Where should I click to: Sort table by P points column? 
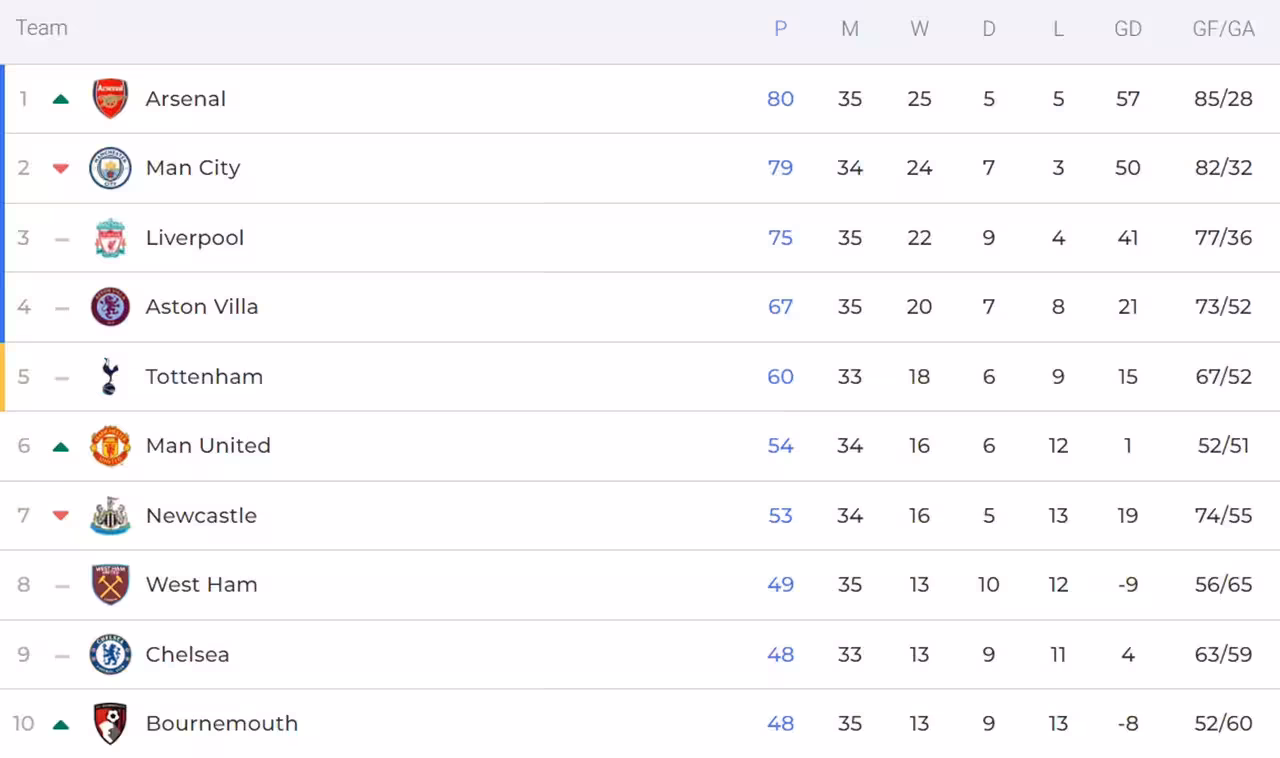click(780, 29)
